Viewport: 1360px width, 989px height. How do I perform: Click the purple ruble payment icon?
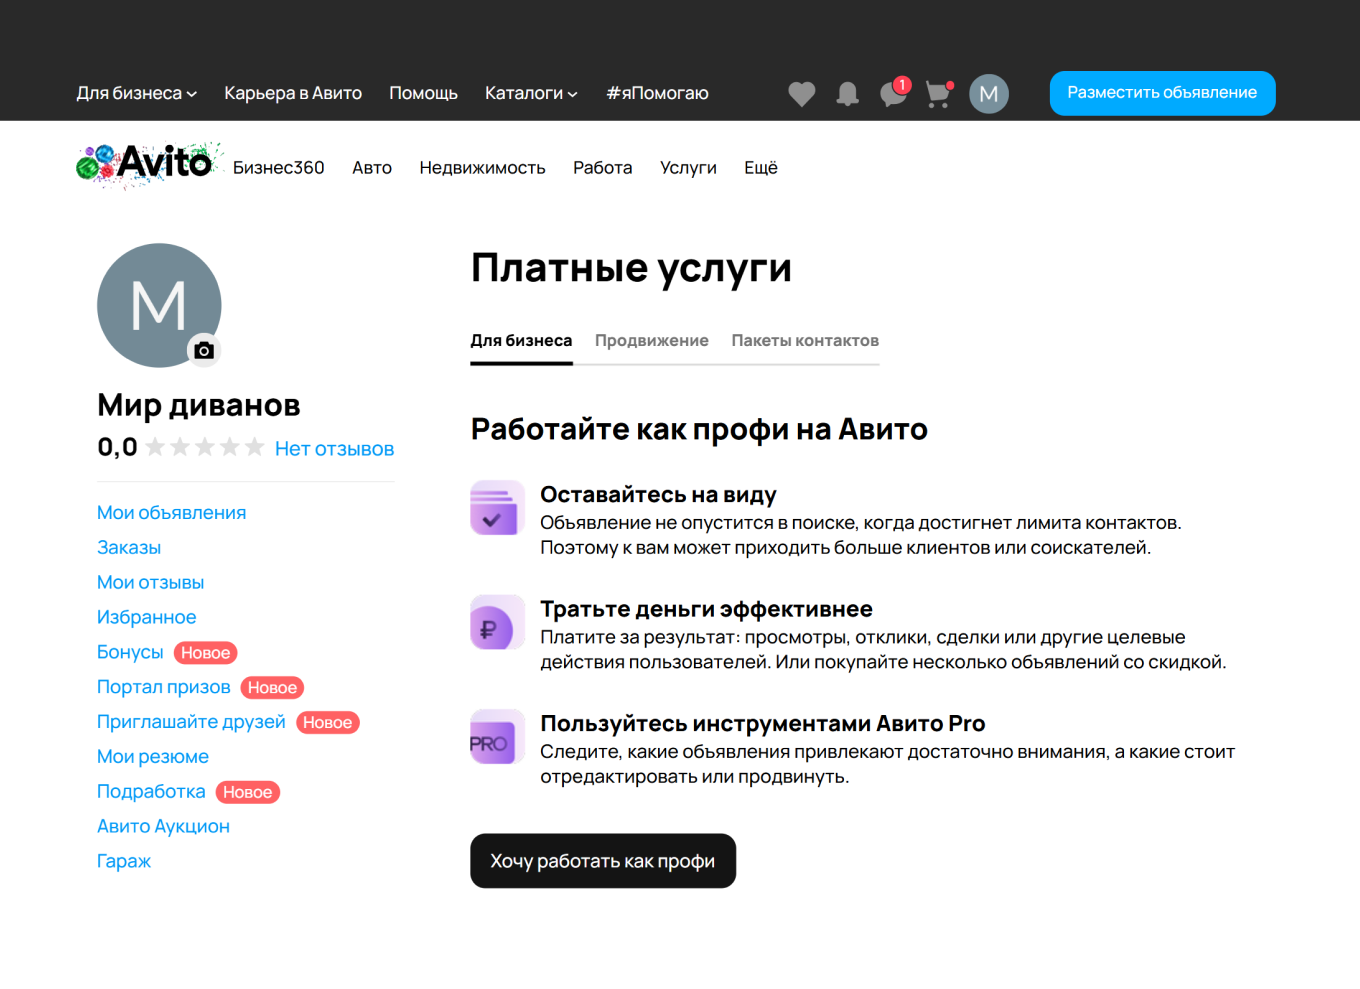coord(497,622)
